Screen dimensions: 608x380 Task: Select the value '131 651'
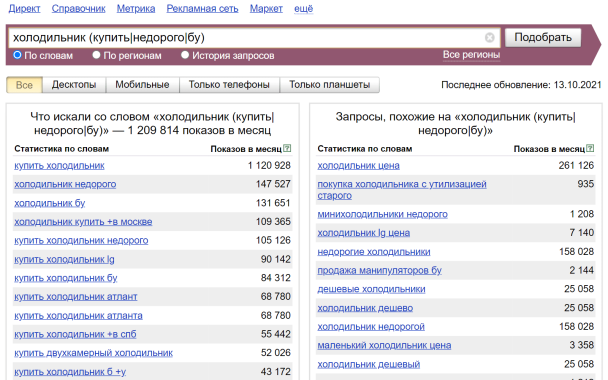(x=273, y=203)
